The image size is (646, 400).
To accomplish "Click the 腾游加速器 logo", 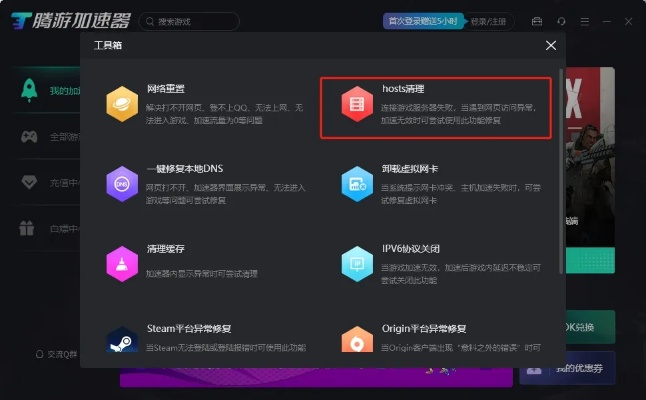I will (x=70, y=21).
